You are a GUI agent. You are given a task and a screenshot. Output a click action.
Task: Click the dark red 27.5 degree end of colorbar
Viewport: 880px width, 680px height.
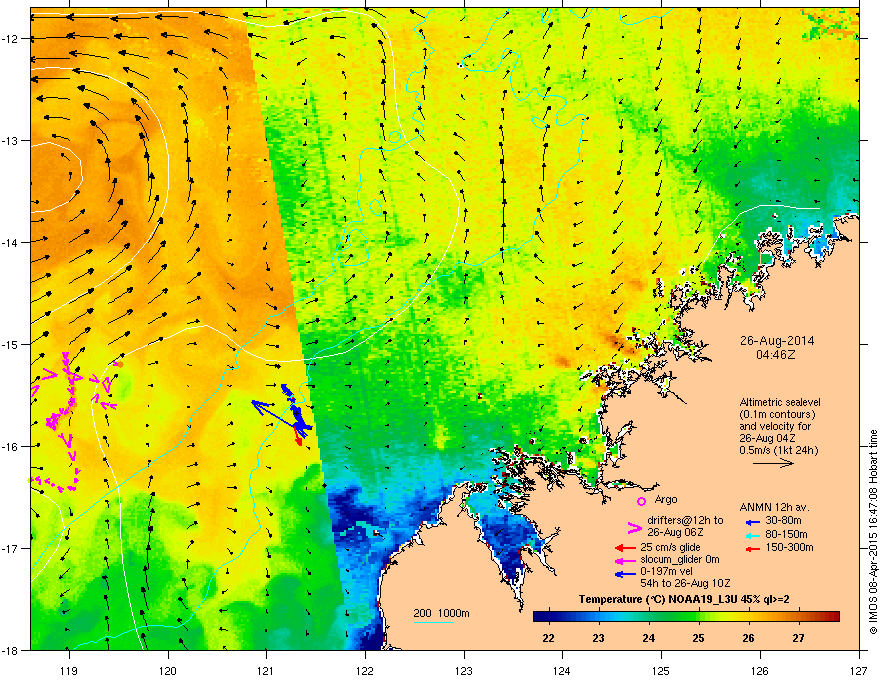pyautogui.click(x=834, y=617)
